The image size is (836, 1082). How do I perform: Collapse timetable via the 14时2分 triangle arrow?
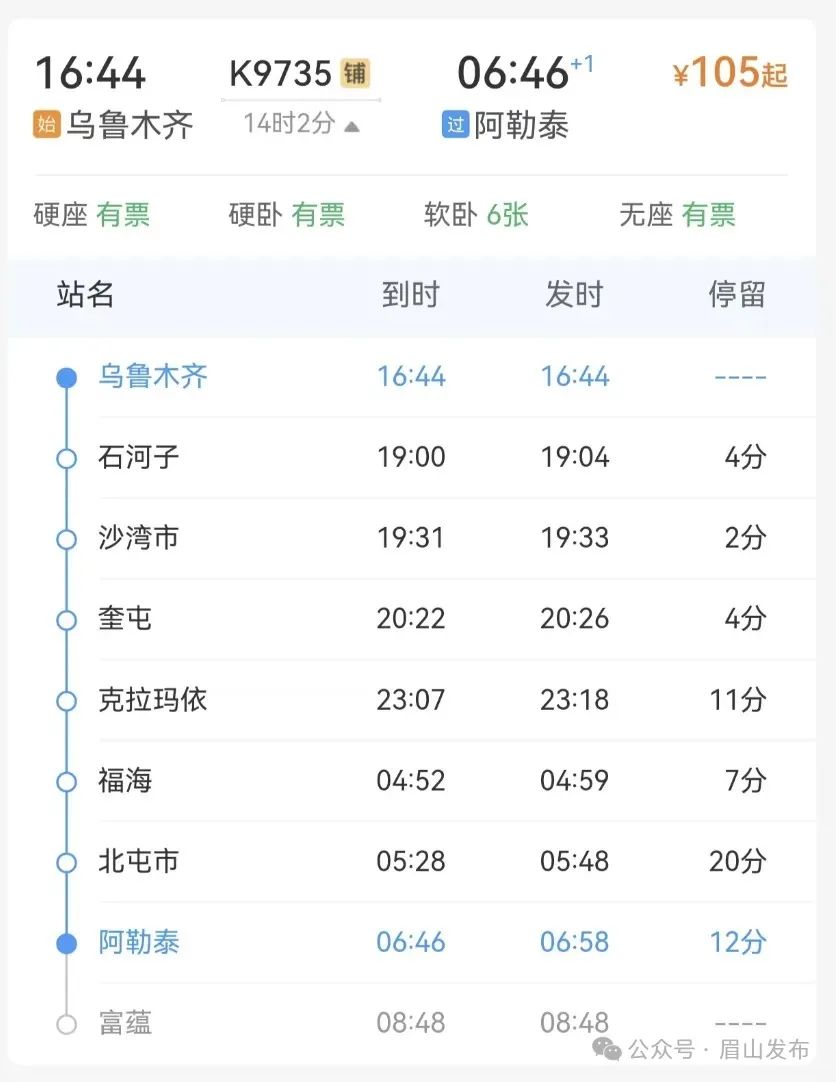[x=352, y=126]
